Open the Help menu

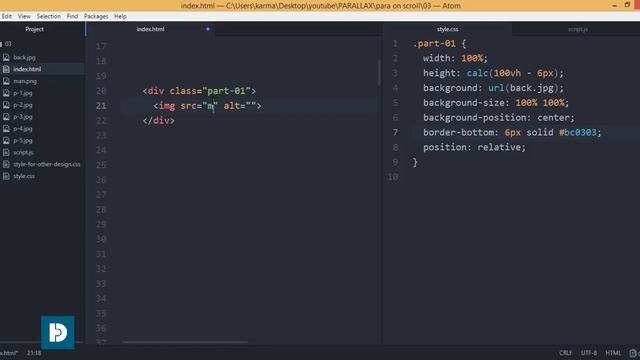tap(120, 16)
